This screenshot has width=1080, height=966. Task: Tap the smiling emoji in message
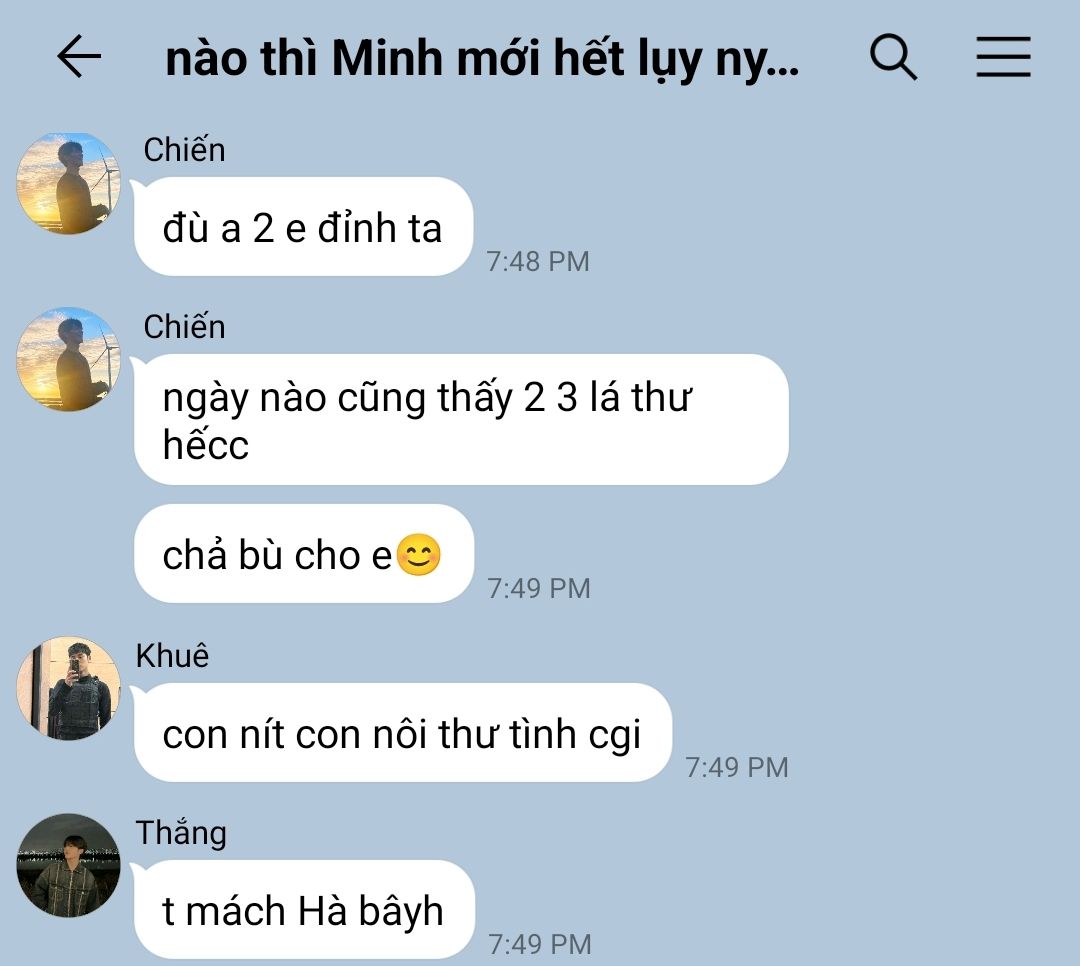click(419, 555)
